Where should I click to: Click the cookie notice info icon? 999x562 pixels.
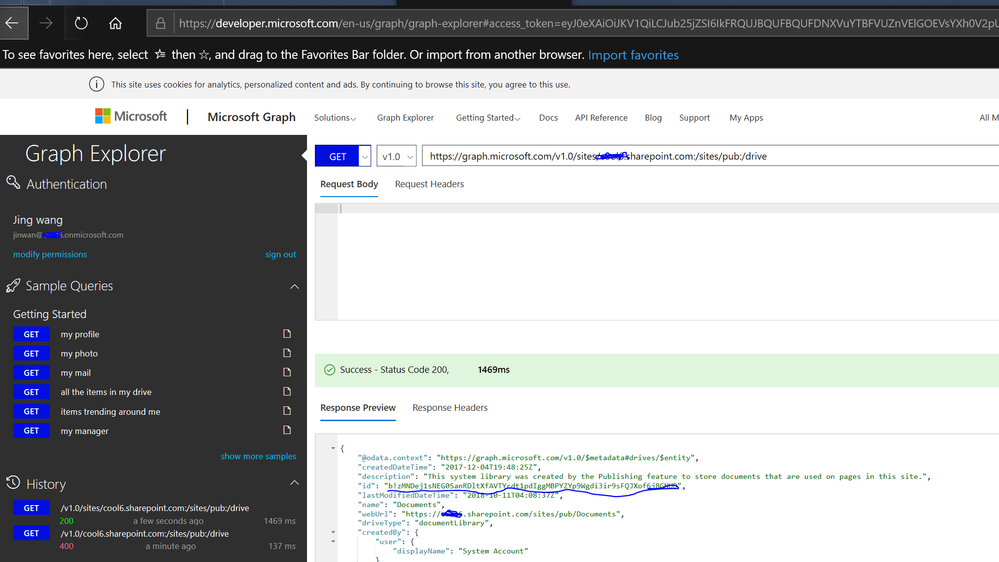pos(96,84)
